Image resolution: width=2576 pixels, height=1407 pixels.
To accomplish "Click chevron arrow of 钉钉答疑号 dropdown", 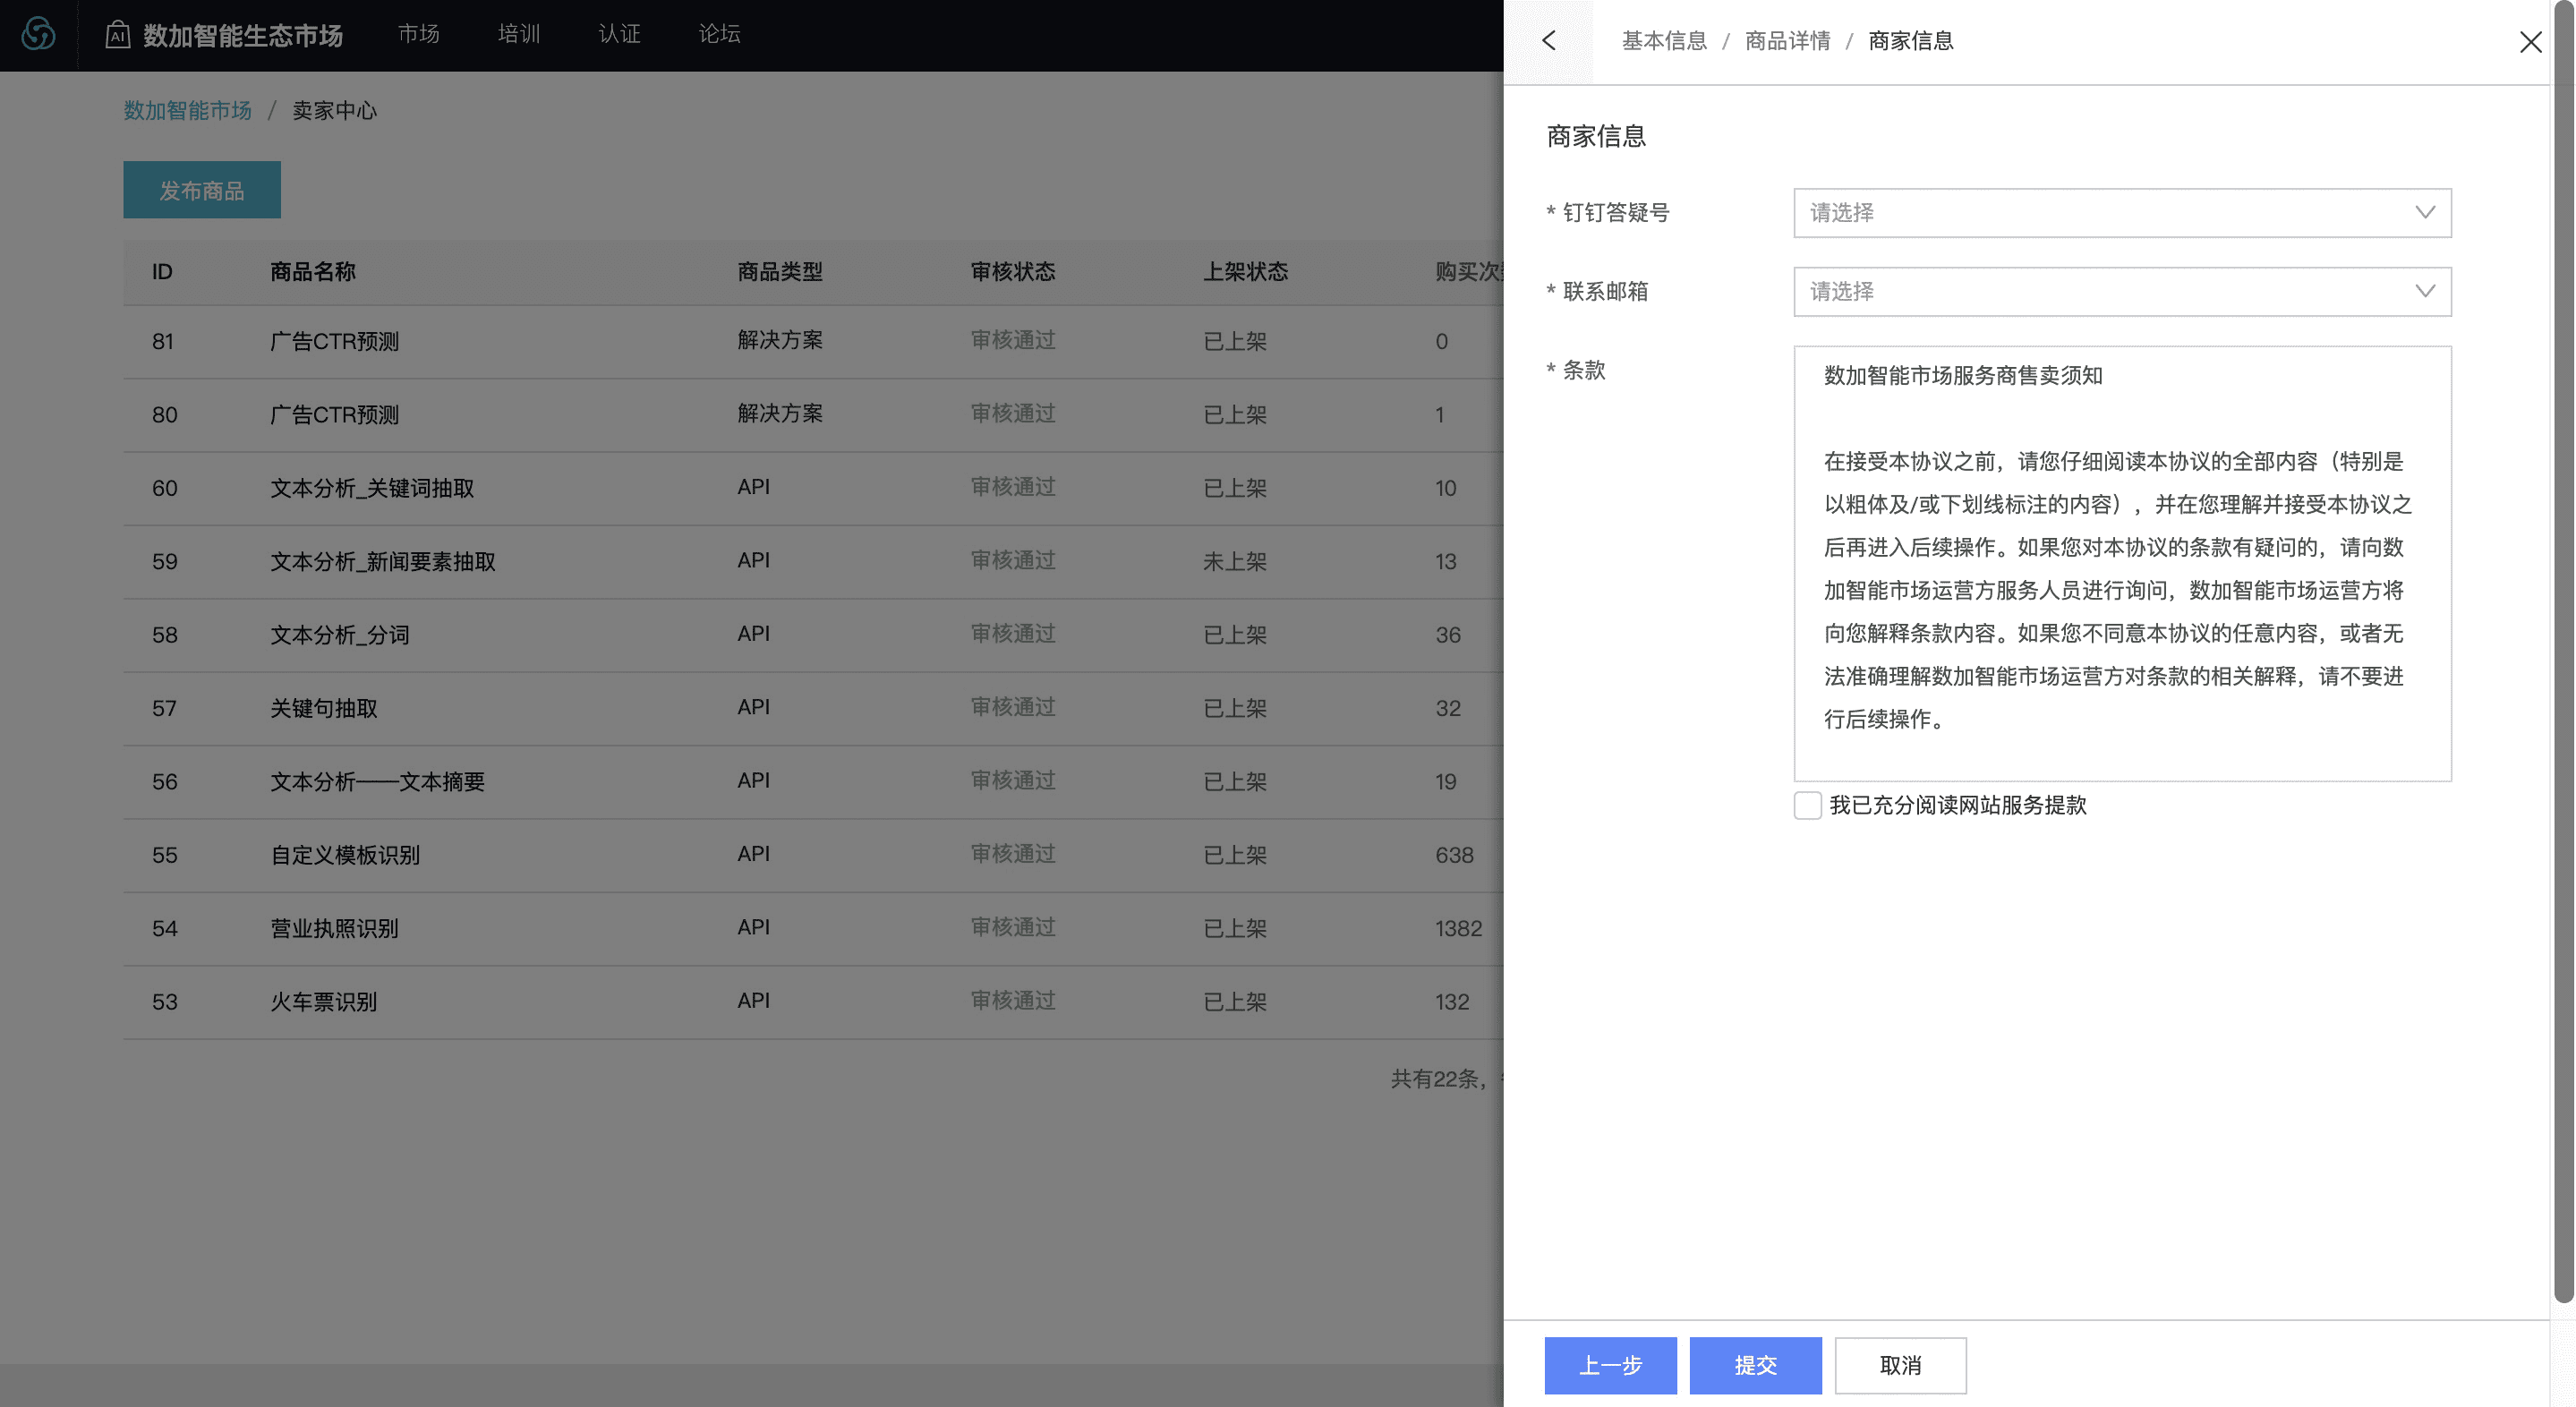I will pyautogui.click(x=2424, y=213).
